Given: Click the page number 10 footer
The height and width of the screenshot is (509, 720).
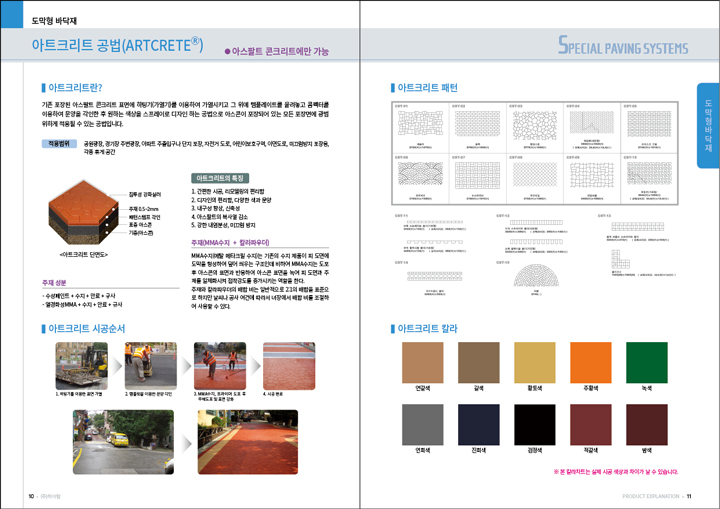Looking at the screenshot, I should click(x=31, y=496).
